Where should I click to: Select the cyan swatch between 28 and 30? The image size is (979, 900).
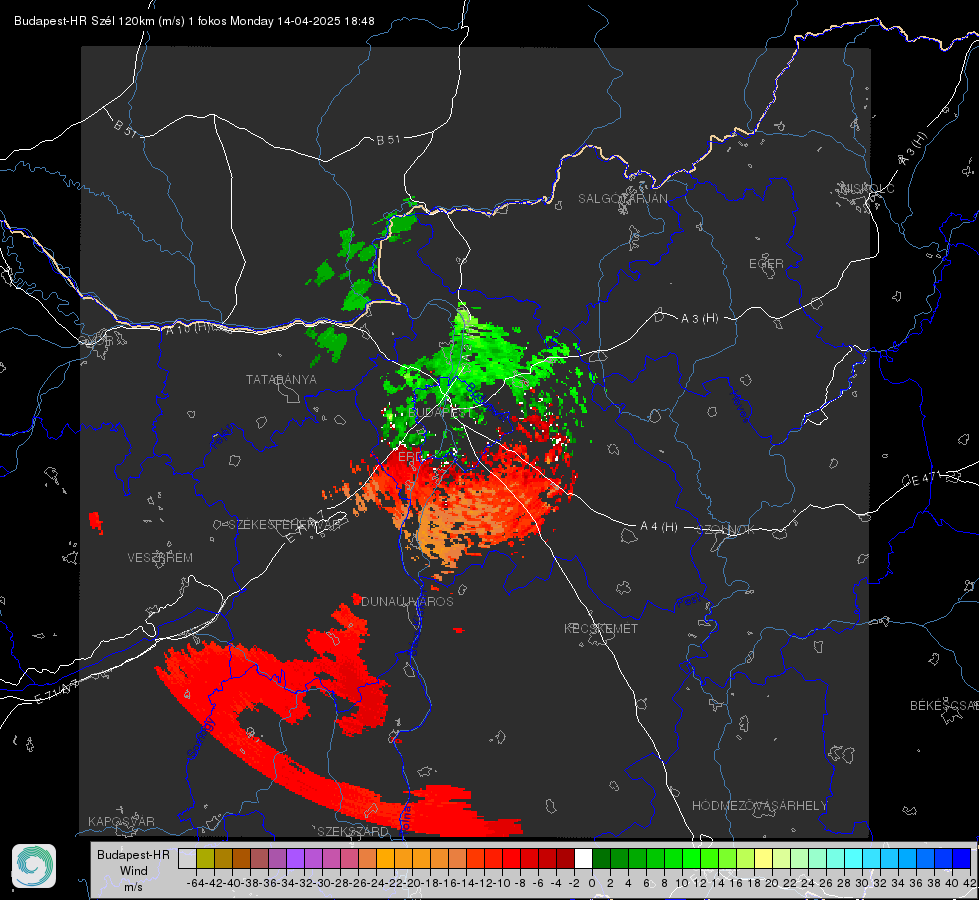point(853,858)
